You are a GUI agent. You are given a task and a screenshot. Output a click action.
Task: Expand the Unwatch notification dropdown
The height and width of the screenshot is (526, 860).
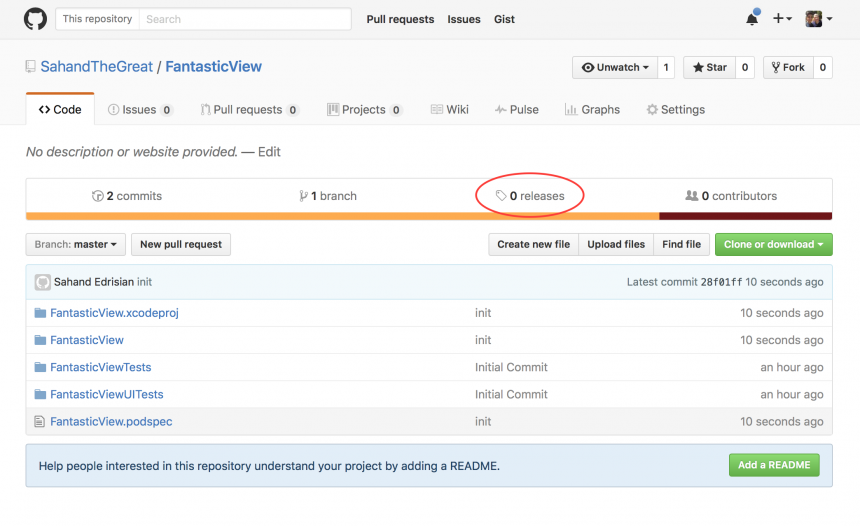click(614, 67)
